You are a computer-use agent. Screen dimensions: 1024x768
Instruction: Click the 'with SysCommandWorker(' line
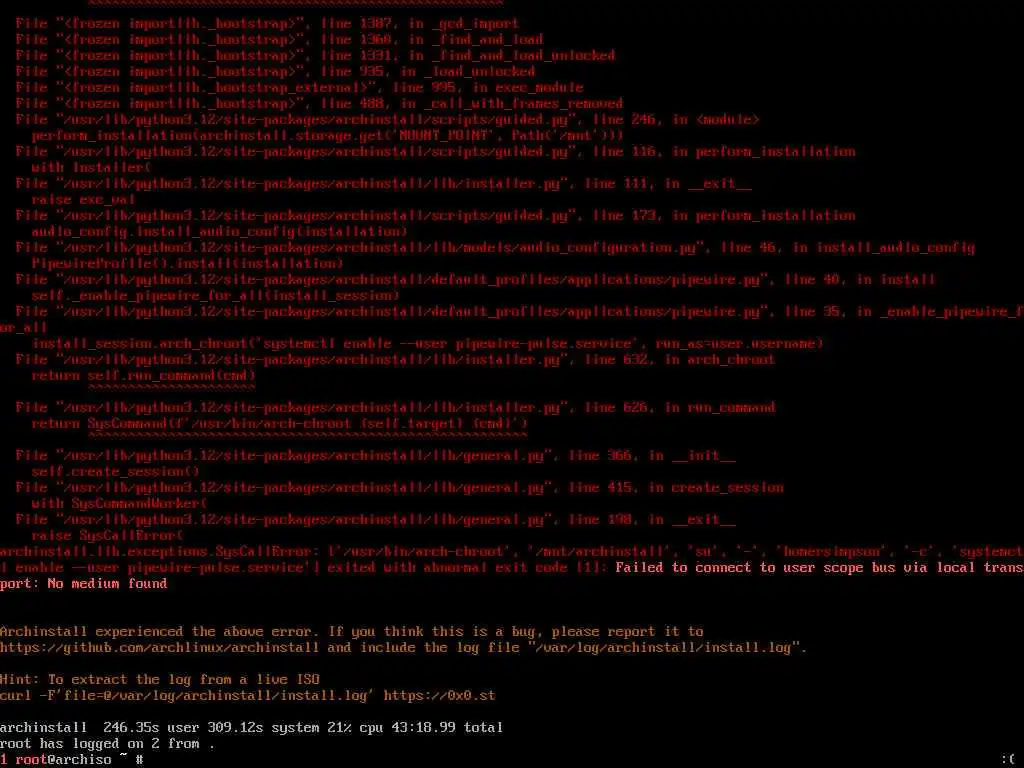(120, 504)
